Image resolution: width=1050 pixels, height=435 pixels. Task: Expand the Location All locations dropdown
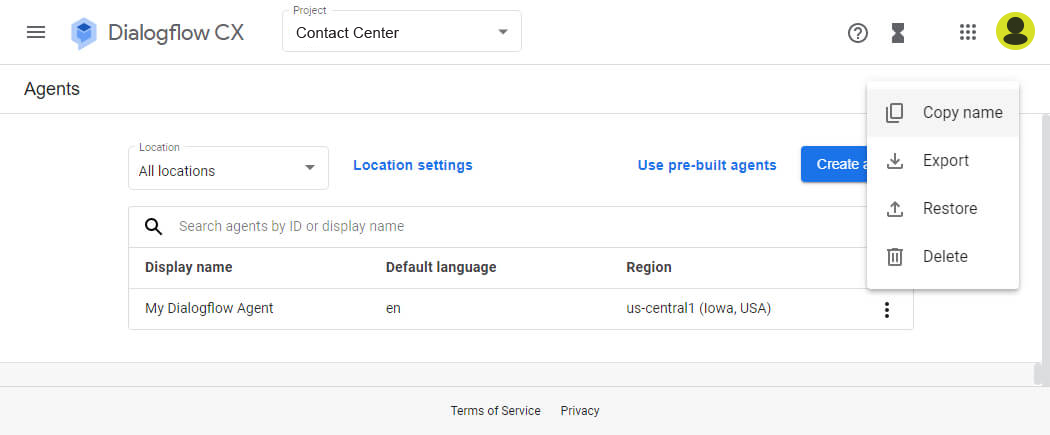[228, 168]
